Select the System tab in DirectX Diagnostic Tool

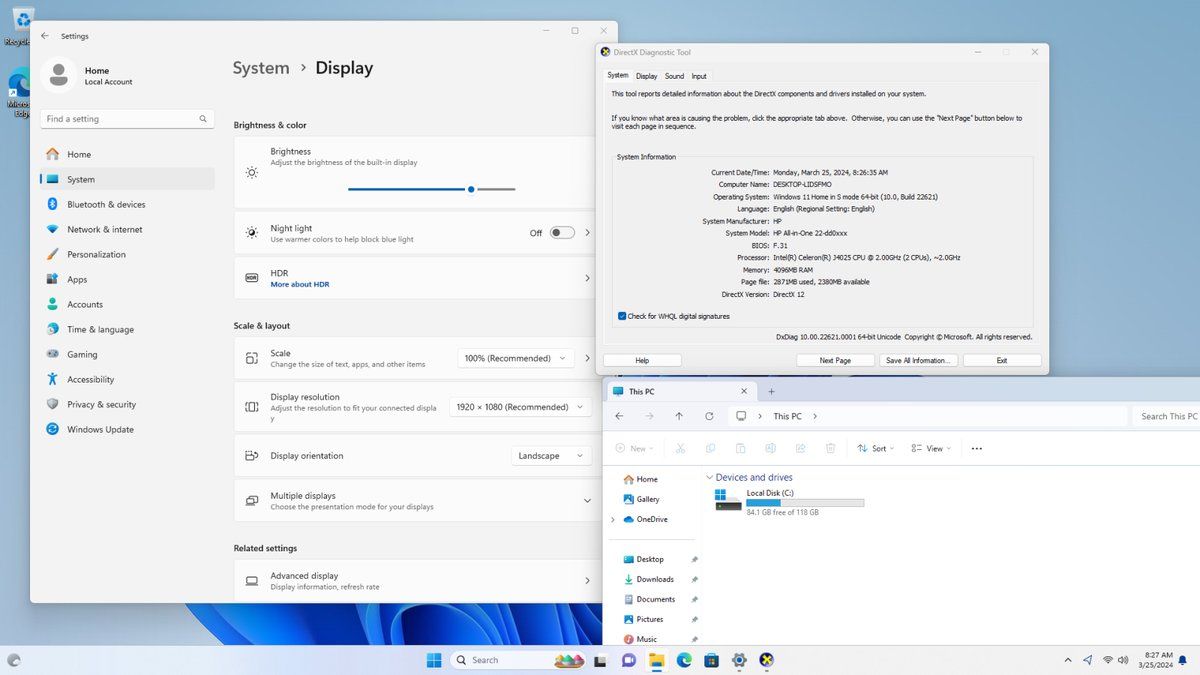coord(618,75)
